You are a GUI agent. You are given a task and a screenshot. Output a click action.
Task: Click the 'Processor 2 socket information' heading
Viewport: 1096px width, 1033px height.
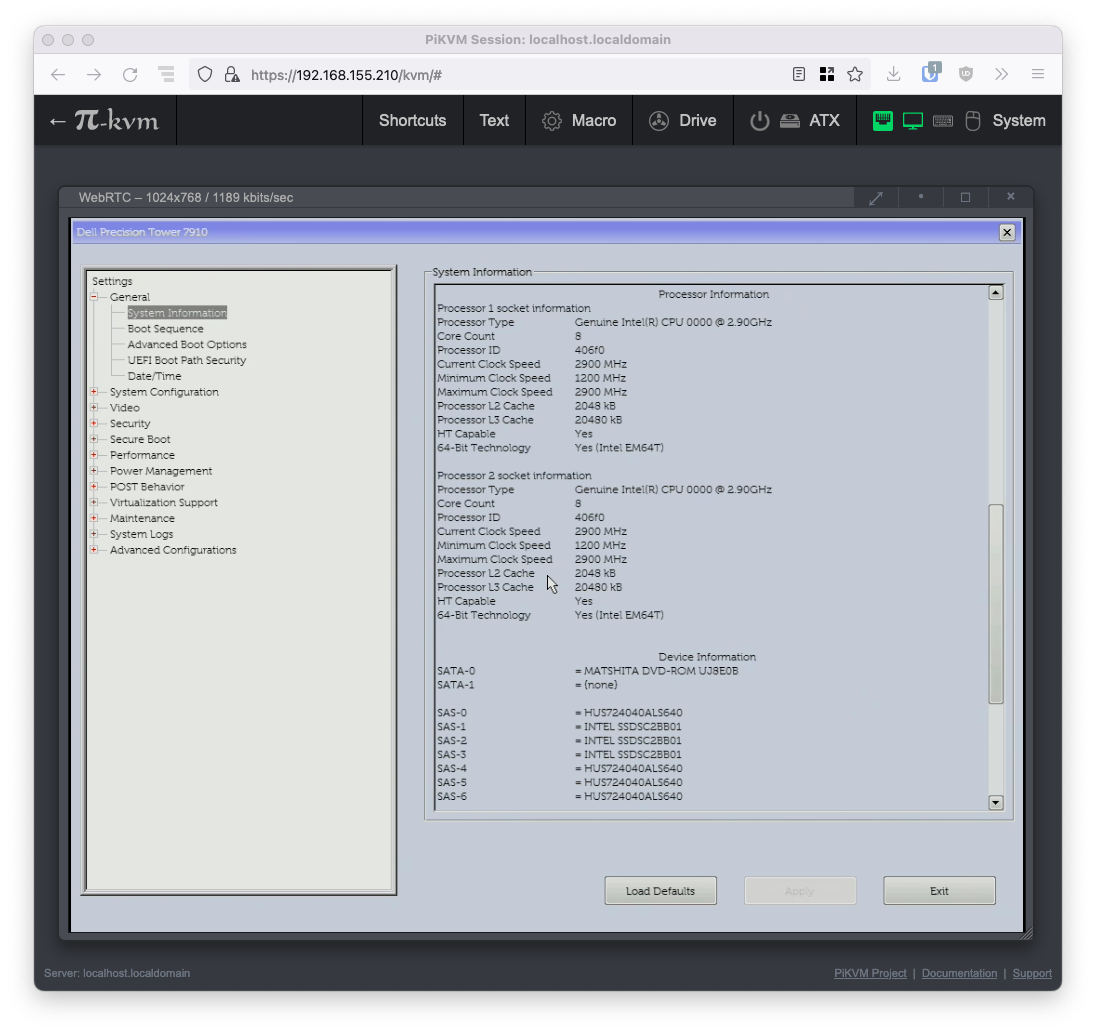point(514,475)
